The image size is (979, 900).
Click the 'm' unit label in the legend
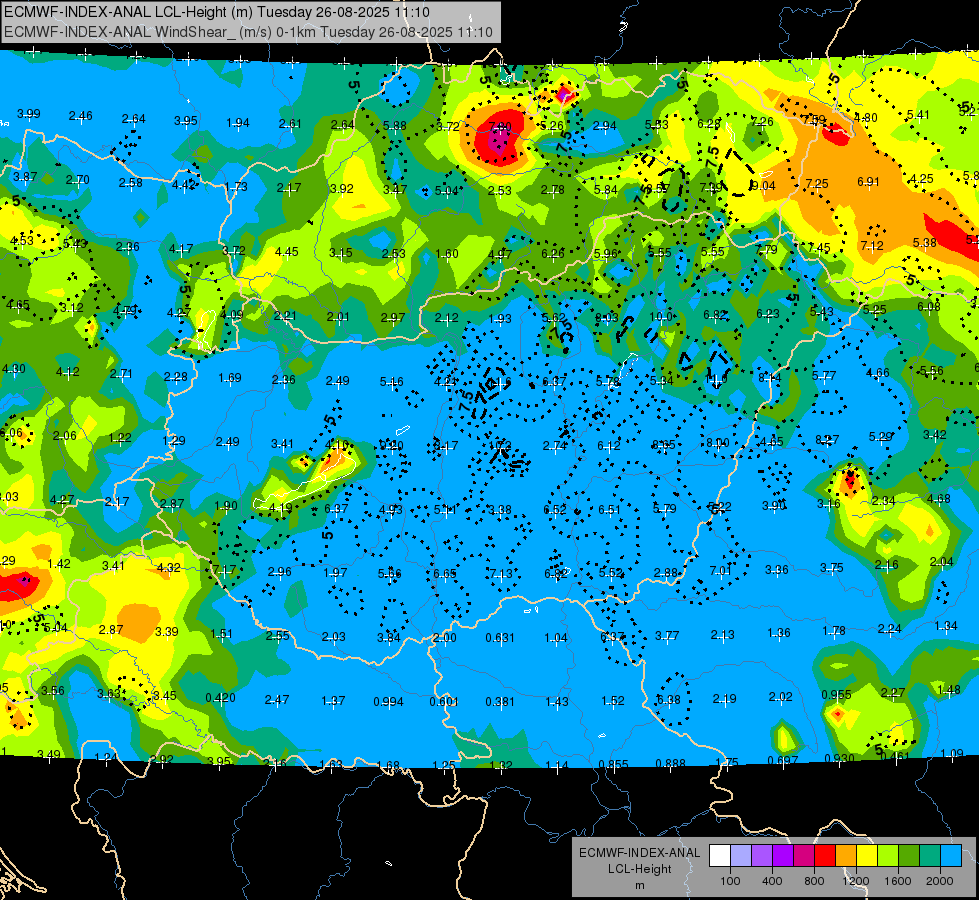click(x=639, y=886)
